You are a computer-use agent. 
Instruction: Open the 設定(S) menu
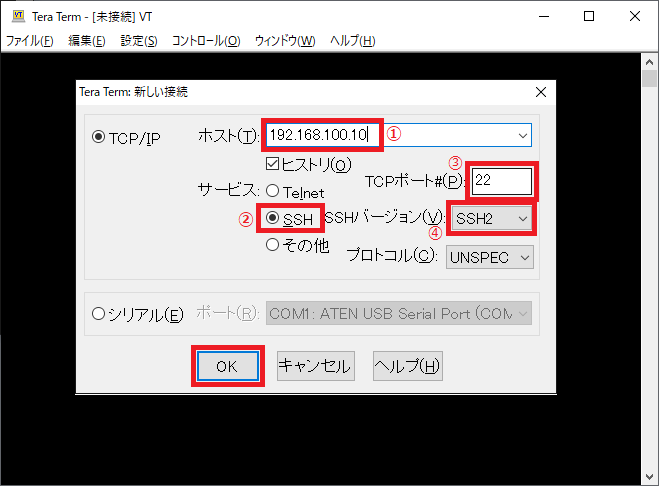[x=139, y=41]
